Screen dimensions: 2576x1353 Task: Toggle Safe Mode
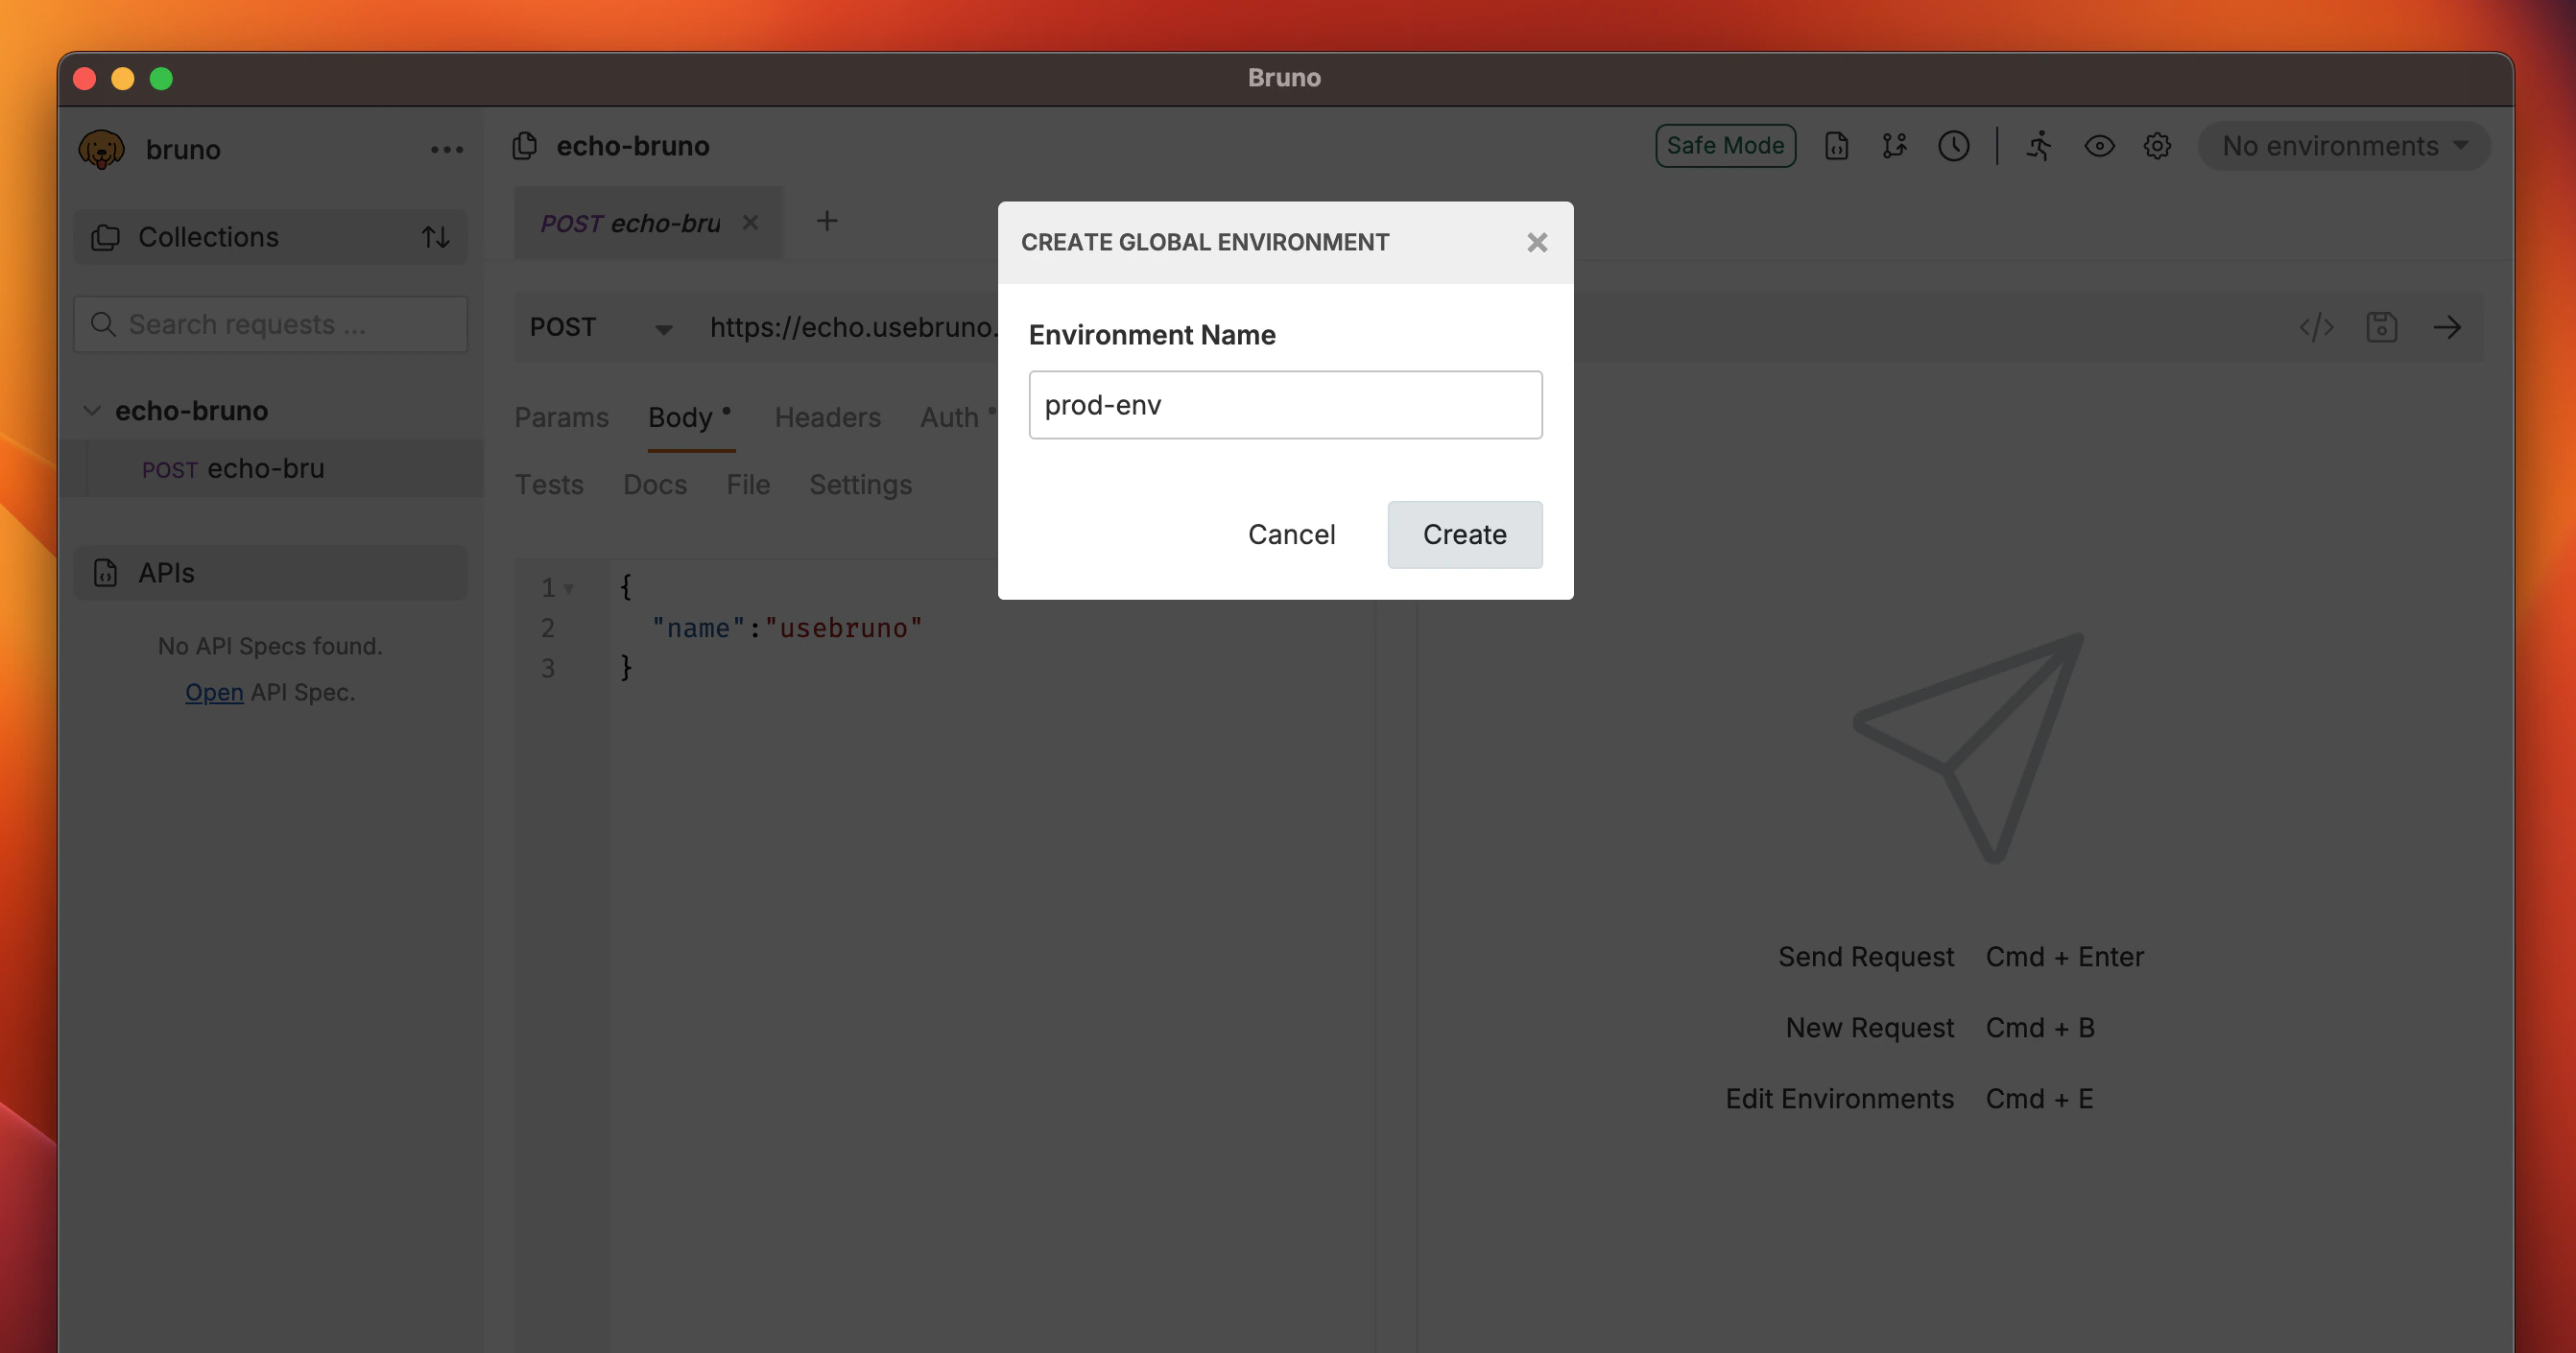point(1725,145)
